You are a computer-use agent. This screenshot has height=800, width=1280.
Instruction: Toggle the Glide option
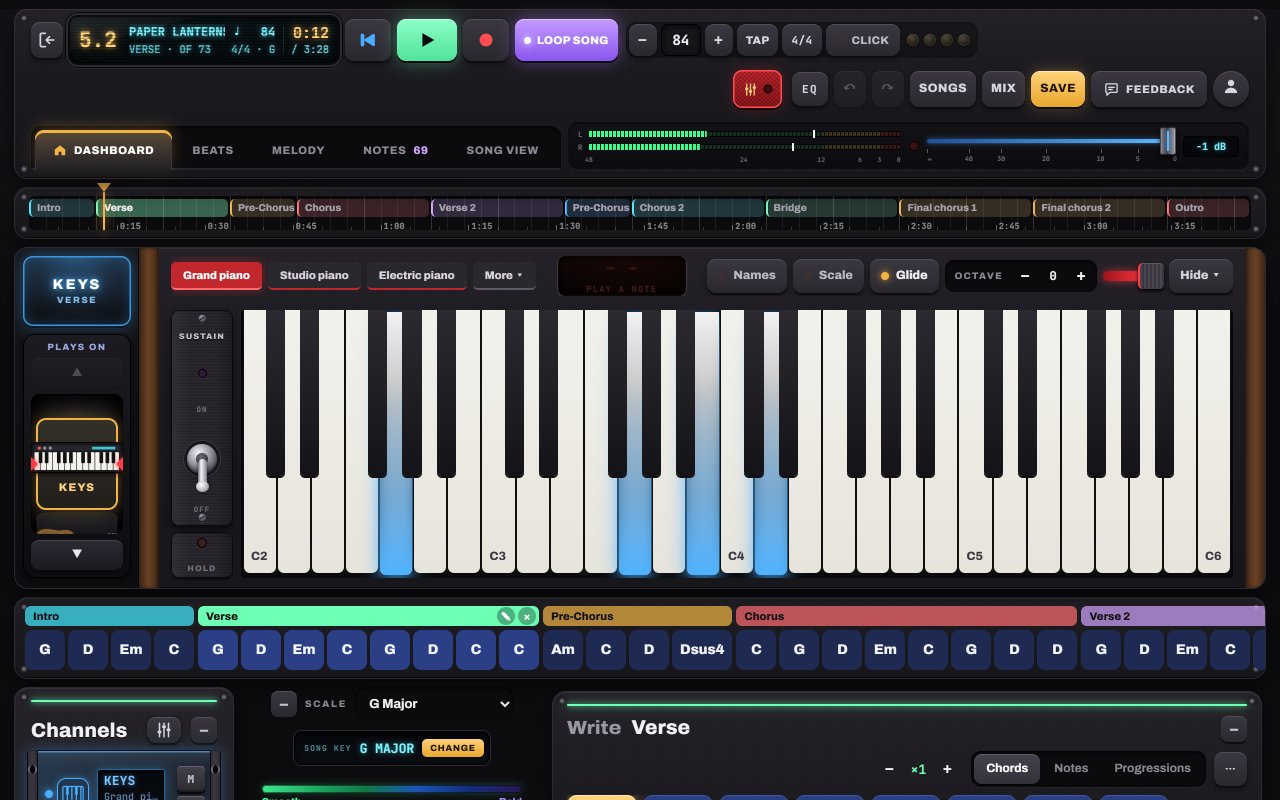(904, 275)
